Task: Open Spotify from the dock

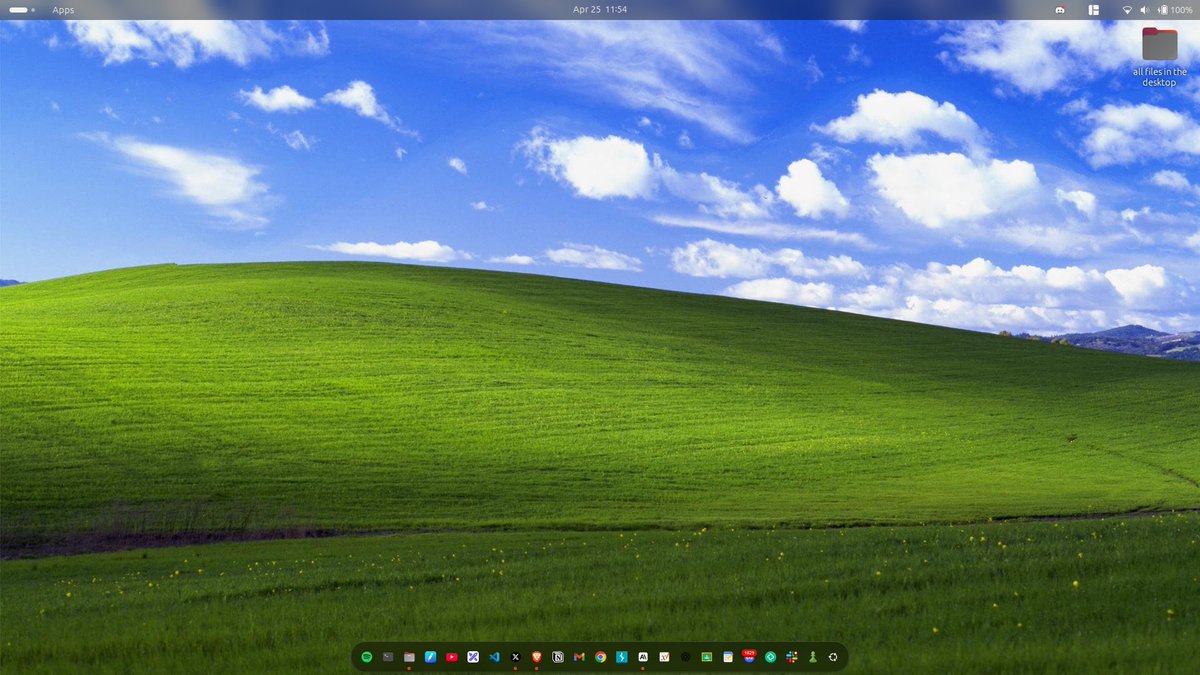Action: click(367, 657)
